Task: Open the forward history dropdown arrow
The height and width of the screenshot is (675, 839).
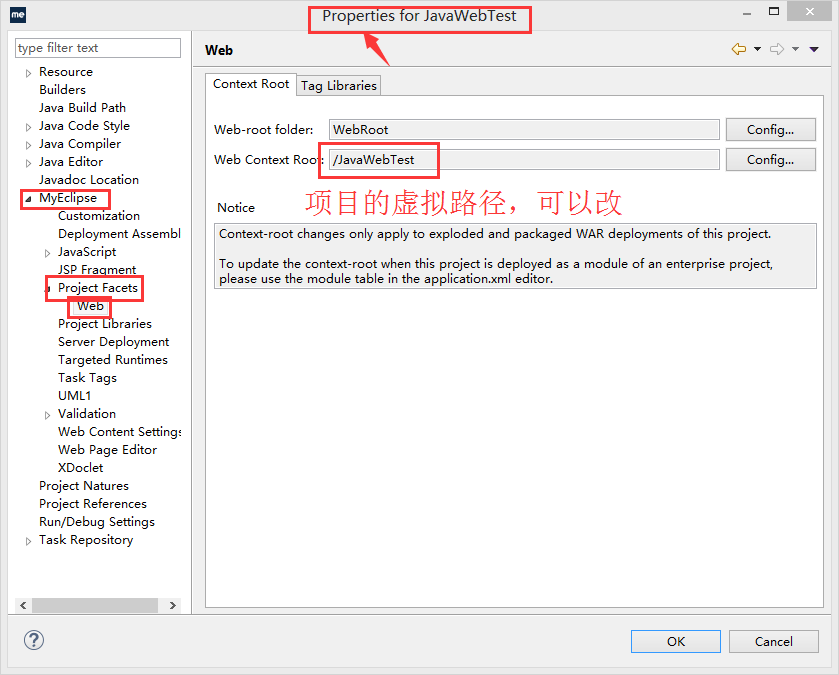Action: click(x=796, y=49)
